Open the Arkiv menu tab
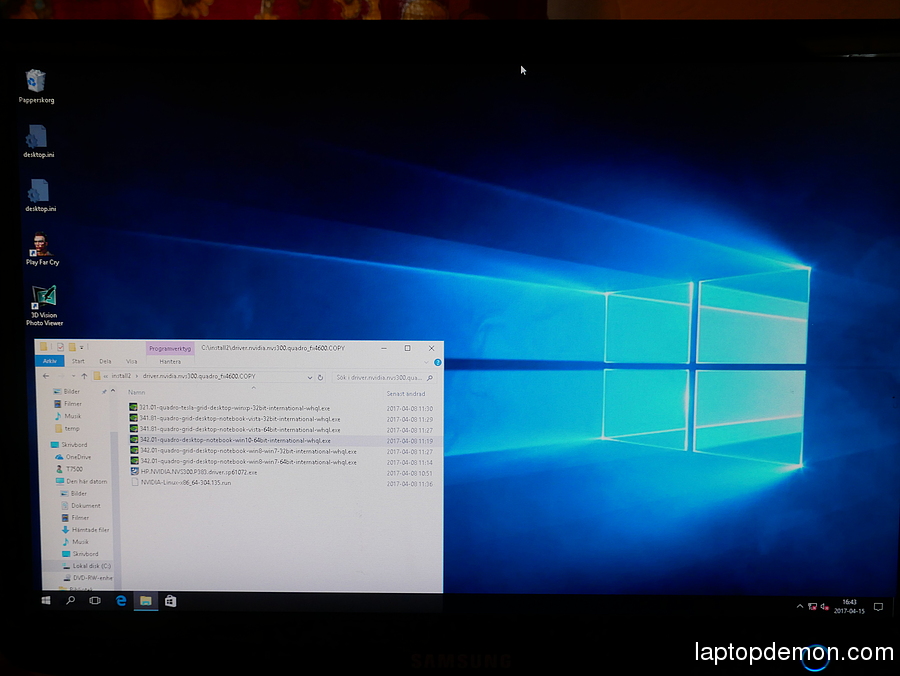 (48, 361)
